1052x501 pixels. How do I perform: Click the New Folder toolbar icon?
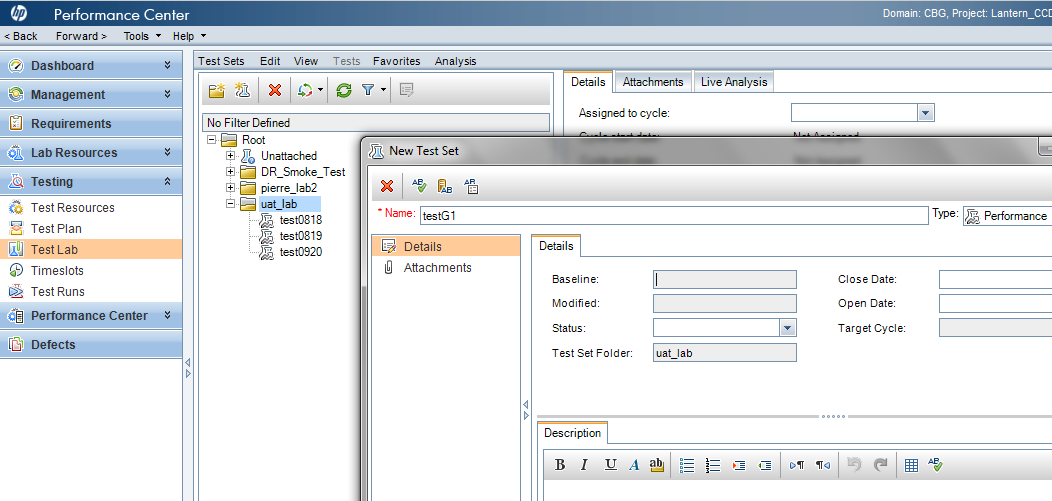pos(217,90)
